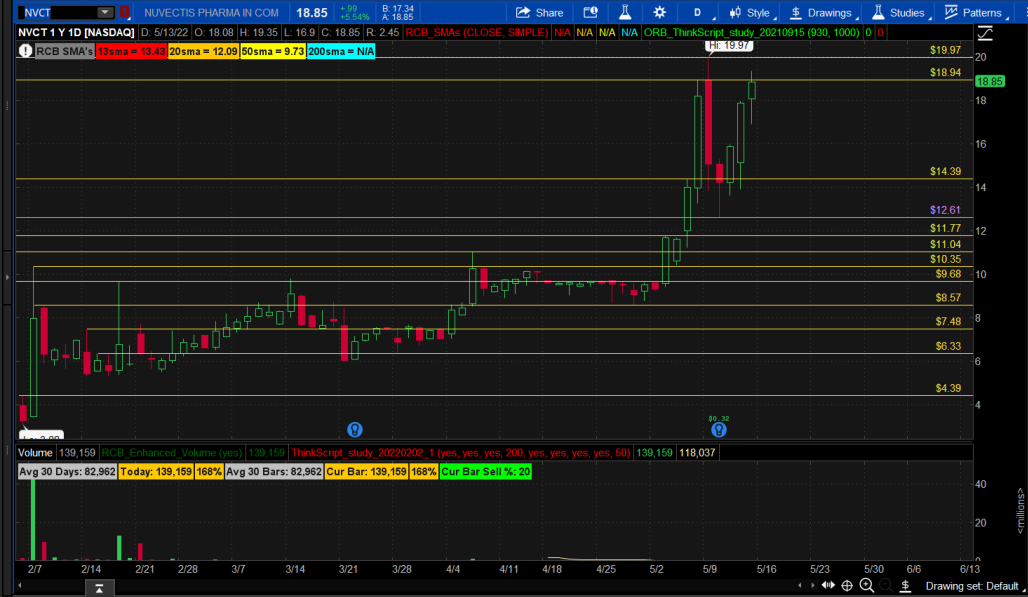Screen dimensions: 1028x597
Task: Click the $11.77 price level label
Action: click(x=945, y=229)
